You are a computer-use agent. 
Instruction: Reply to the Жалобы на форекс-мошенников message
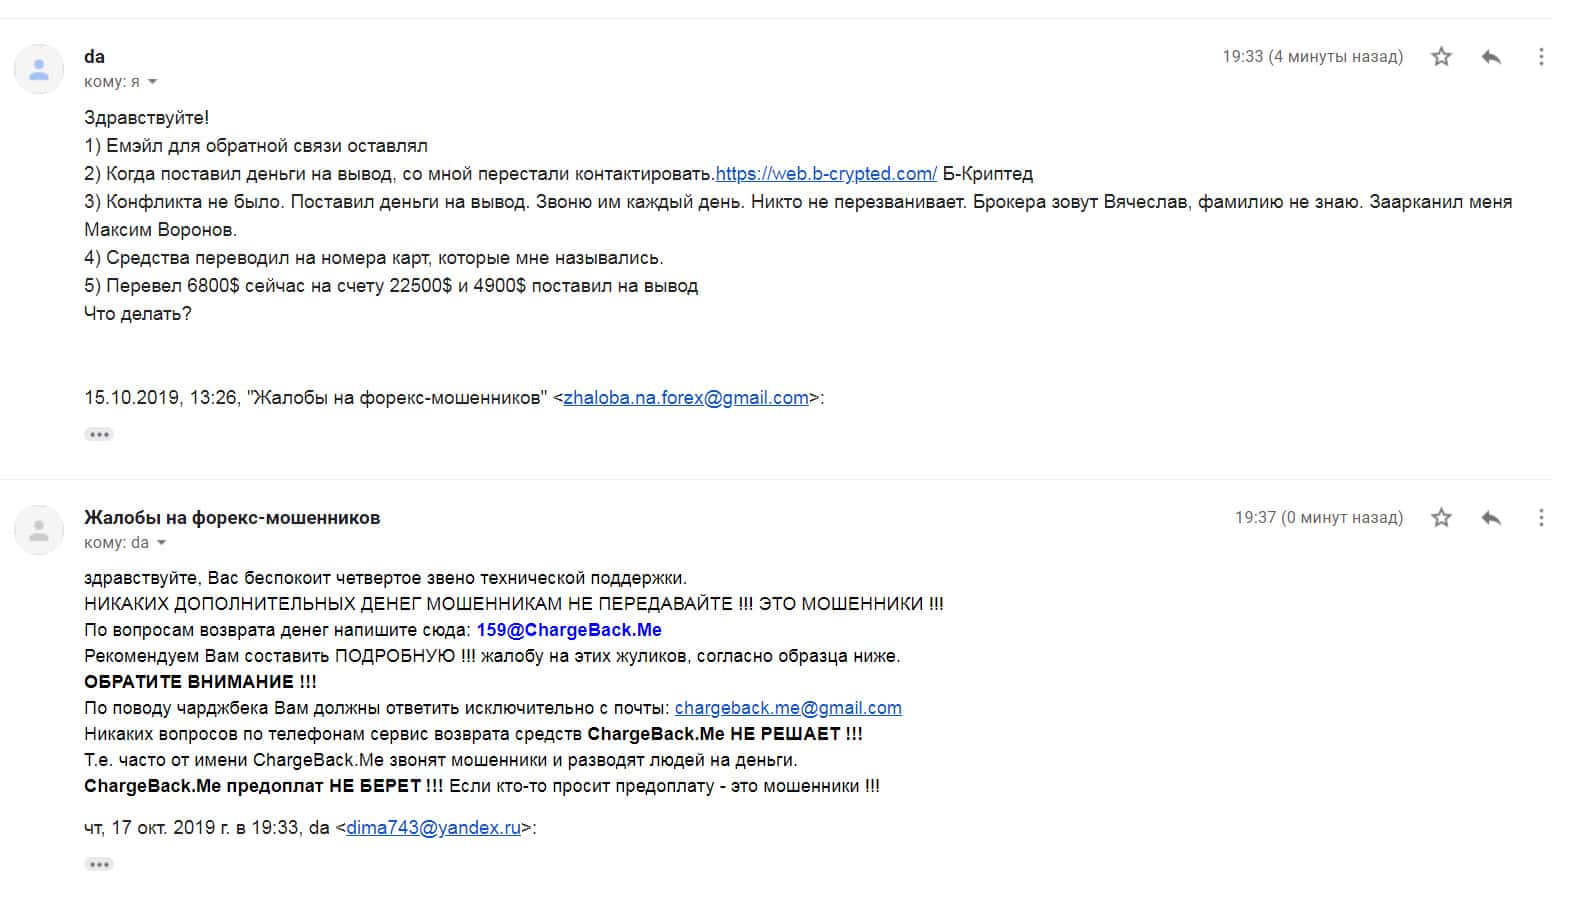(1491, 518)
